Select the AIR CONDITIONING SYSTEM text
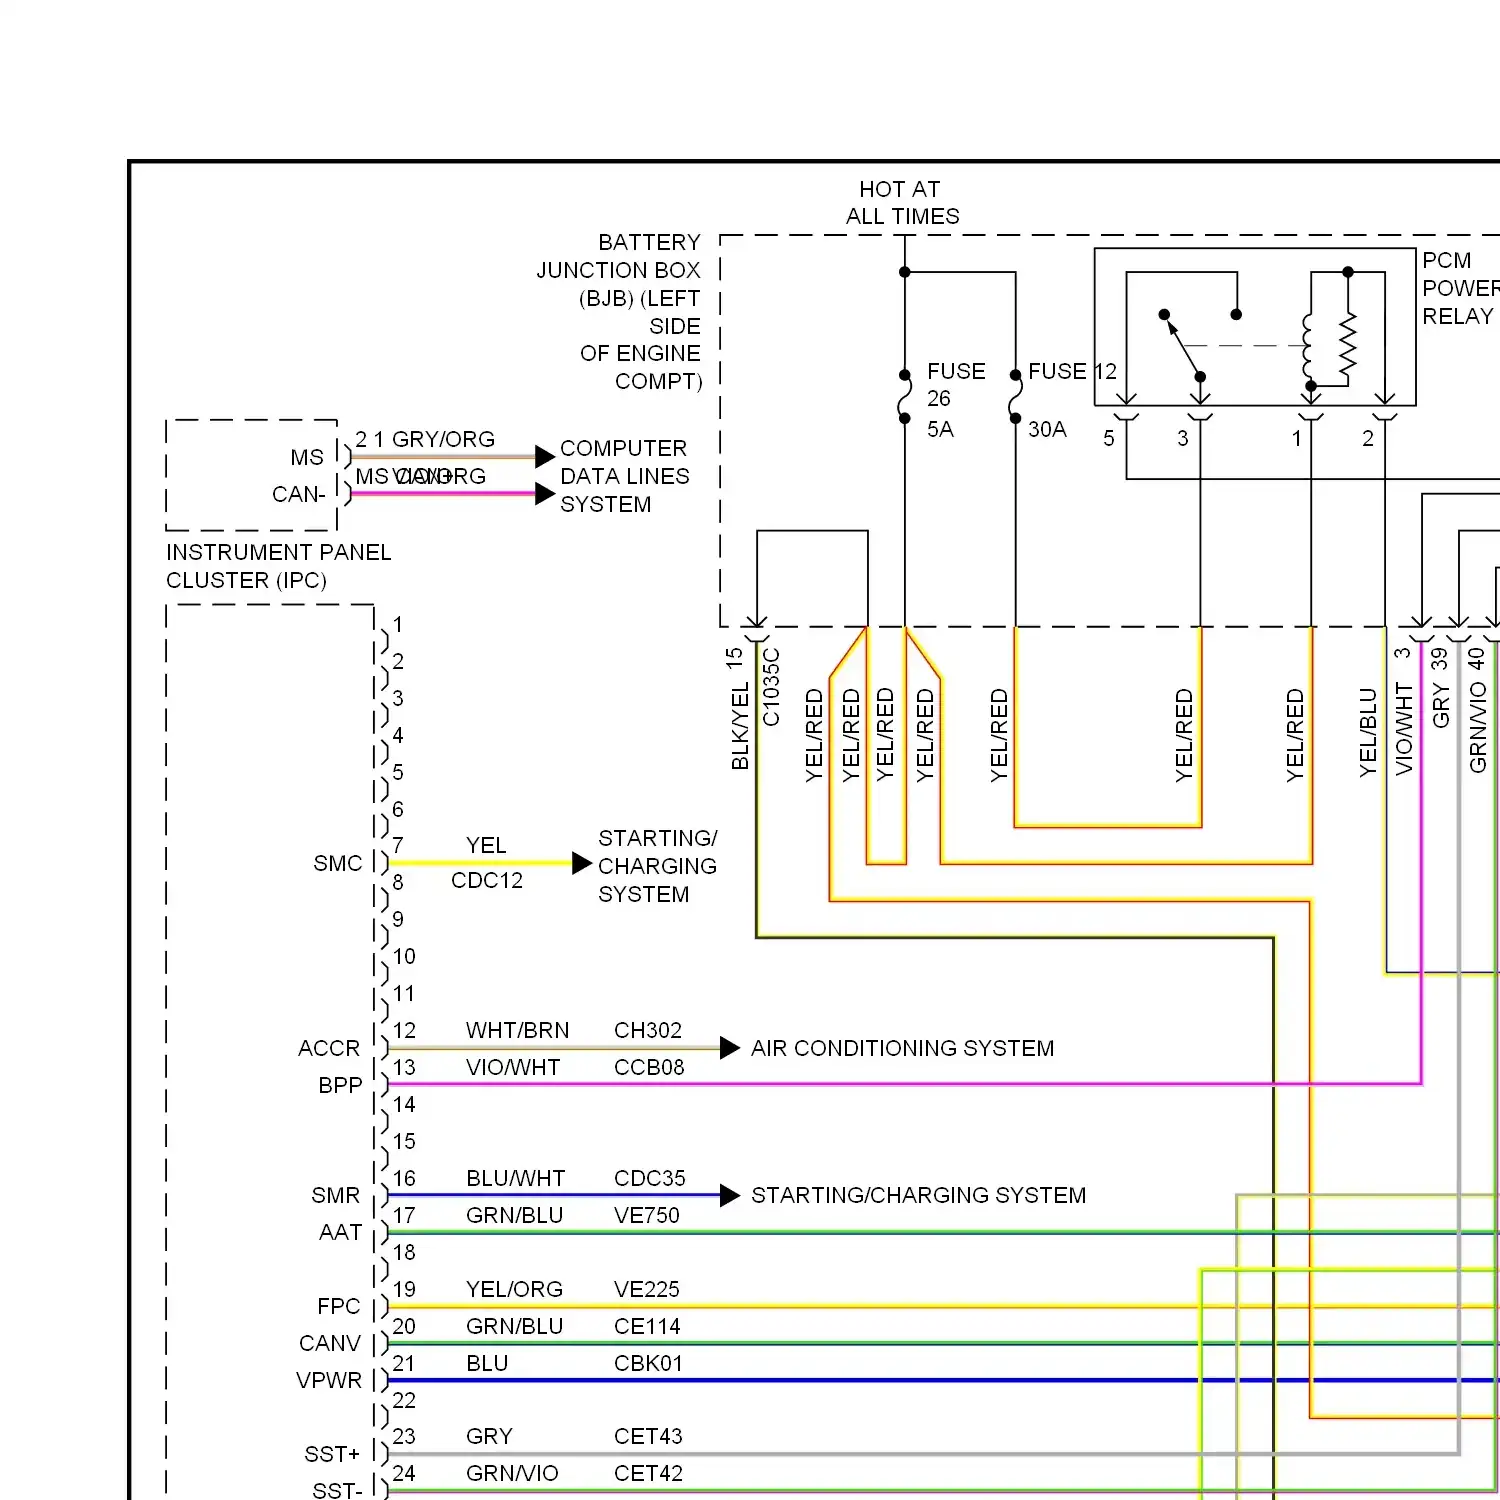Screen dimensions: 1500x1500 (x=902, y=1048)
